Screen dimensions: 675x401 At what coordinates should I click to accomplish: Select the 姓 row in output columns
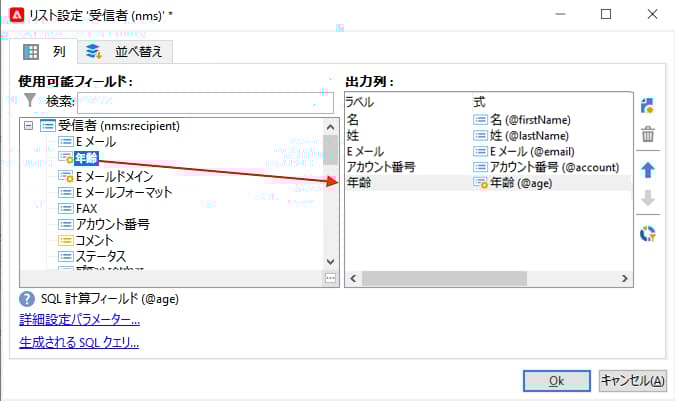tap(488, 136)
